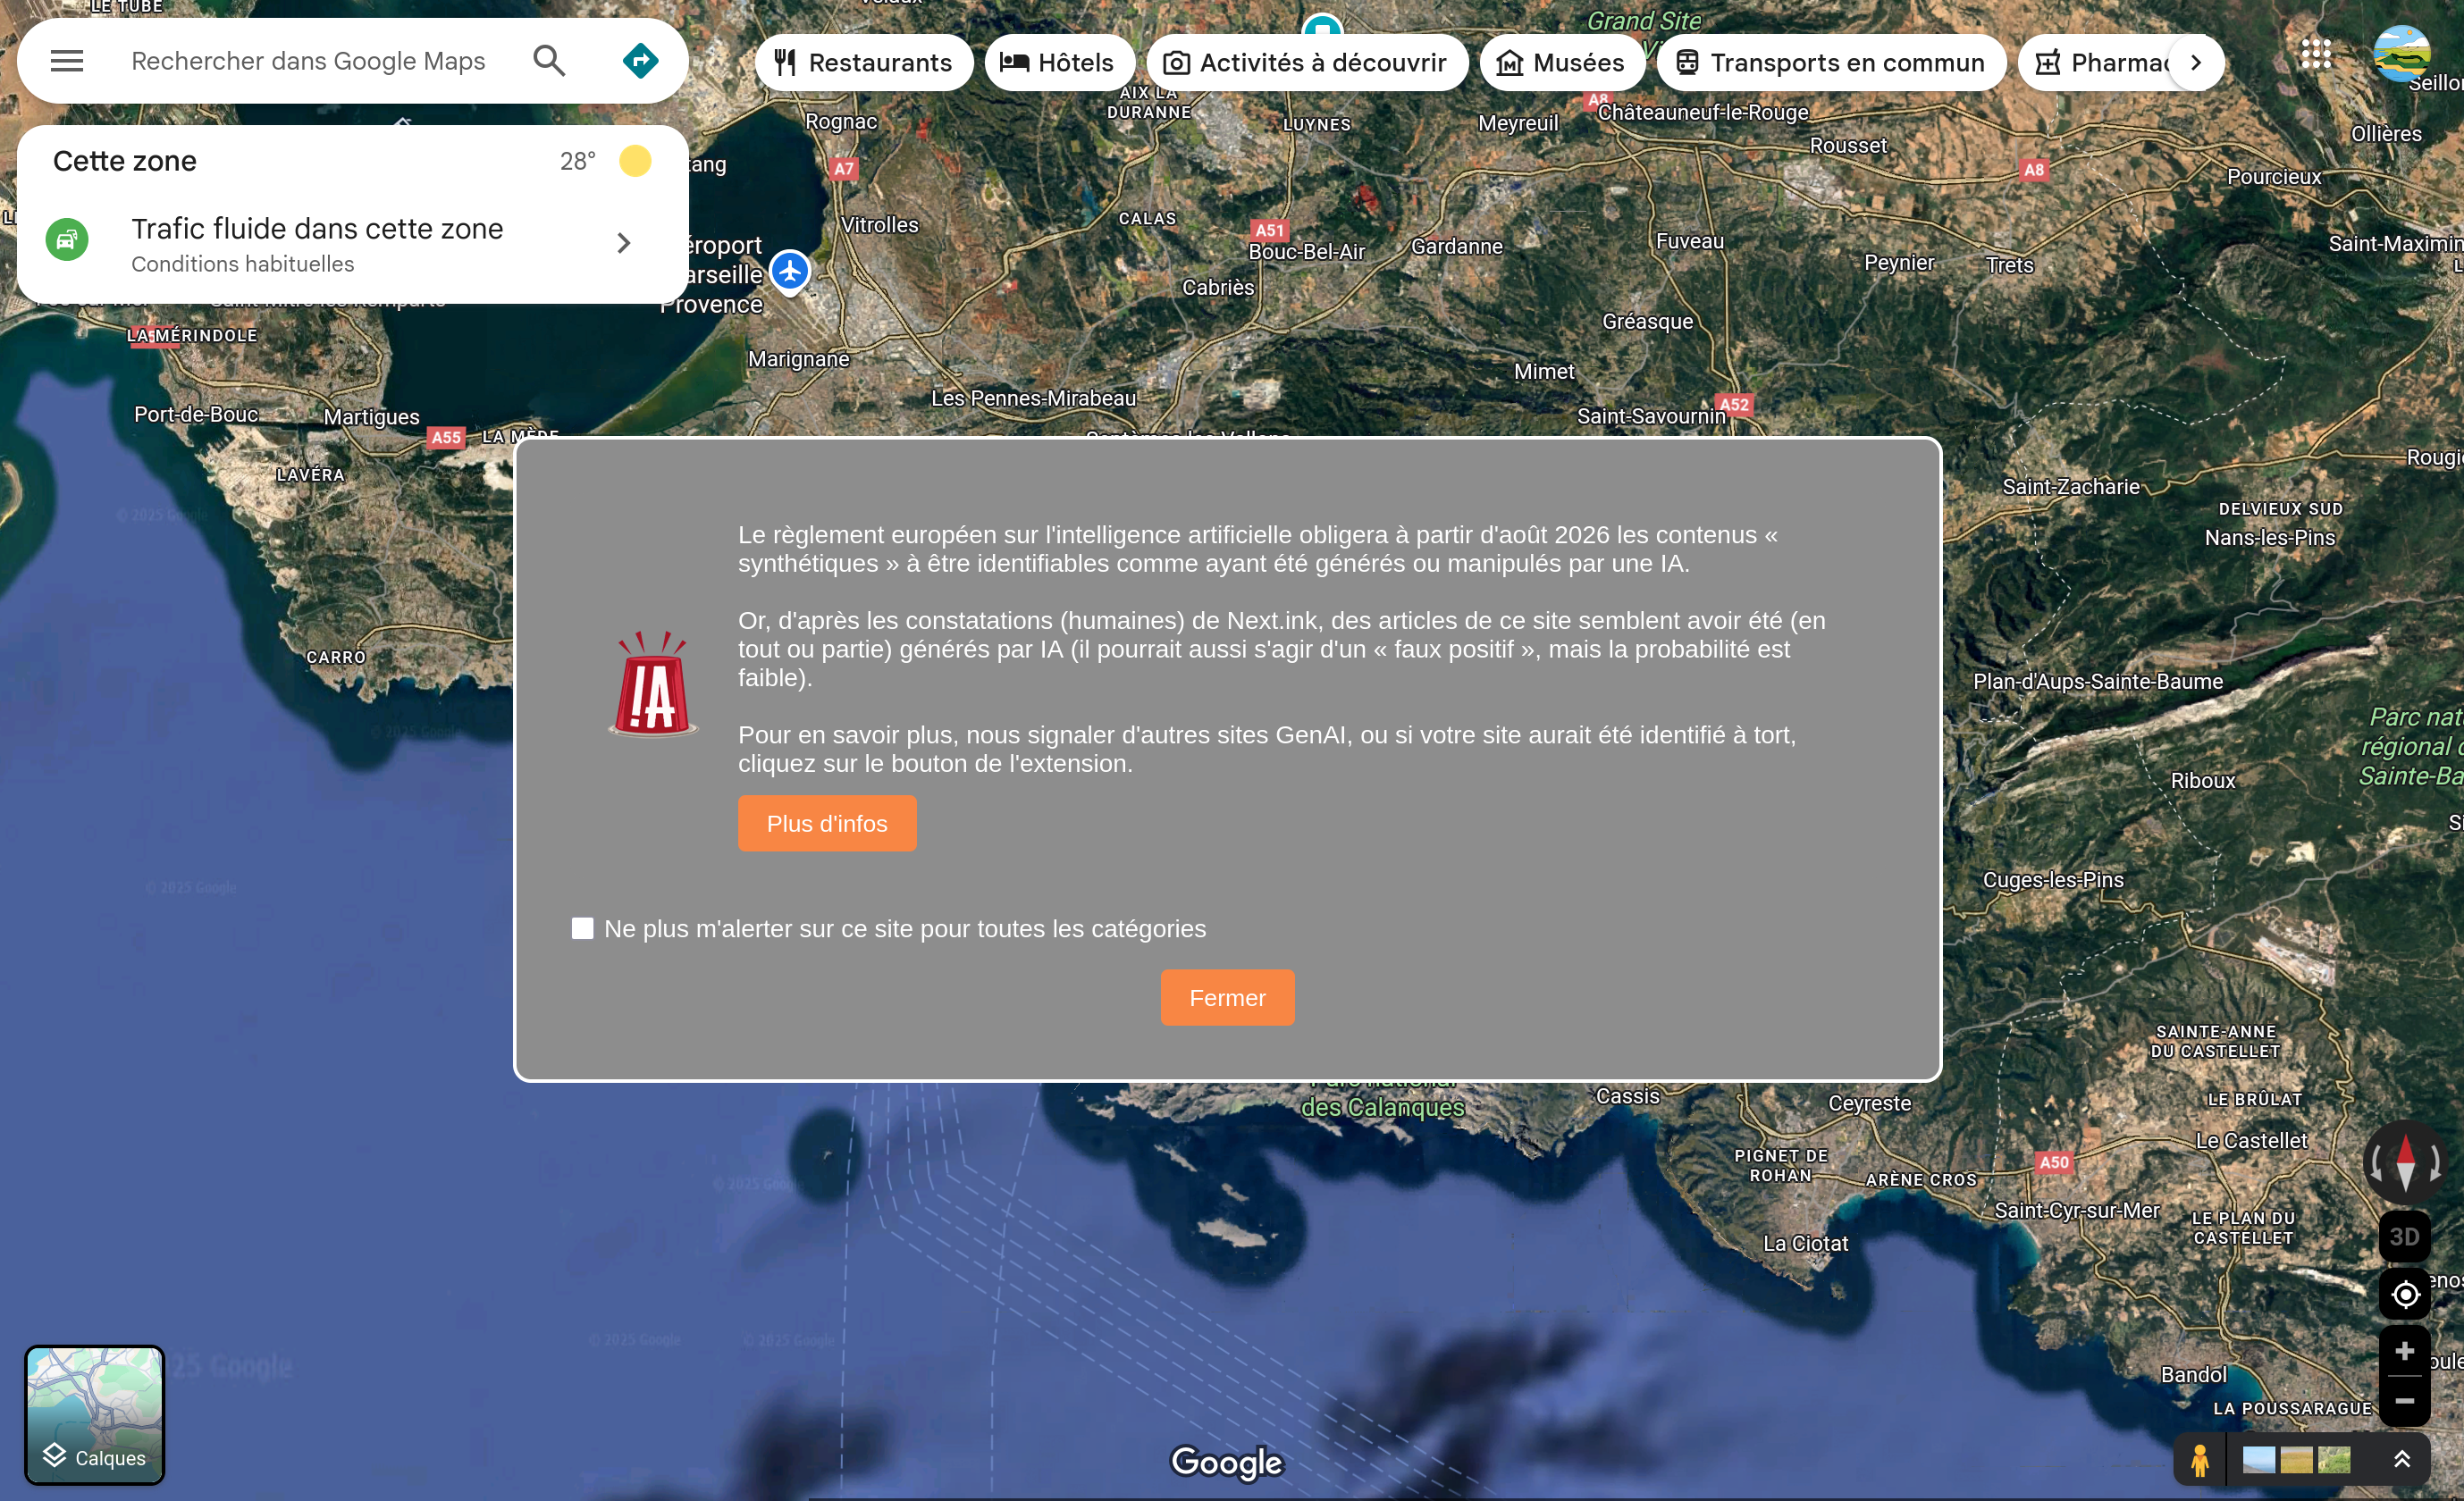2464x1501 pixels.
Task: Select the Restaurants category chip
Action: pos(864,63)
